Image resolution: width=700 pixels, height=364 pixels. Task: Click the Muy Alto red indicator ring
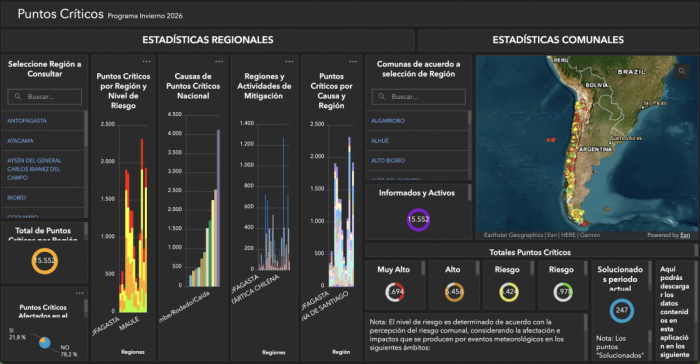[x=395, y=292]
